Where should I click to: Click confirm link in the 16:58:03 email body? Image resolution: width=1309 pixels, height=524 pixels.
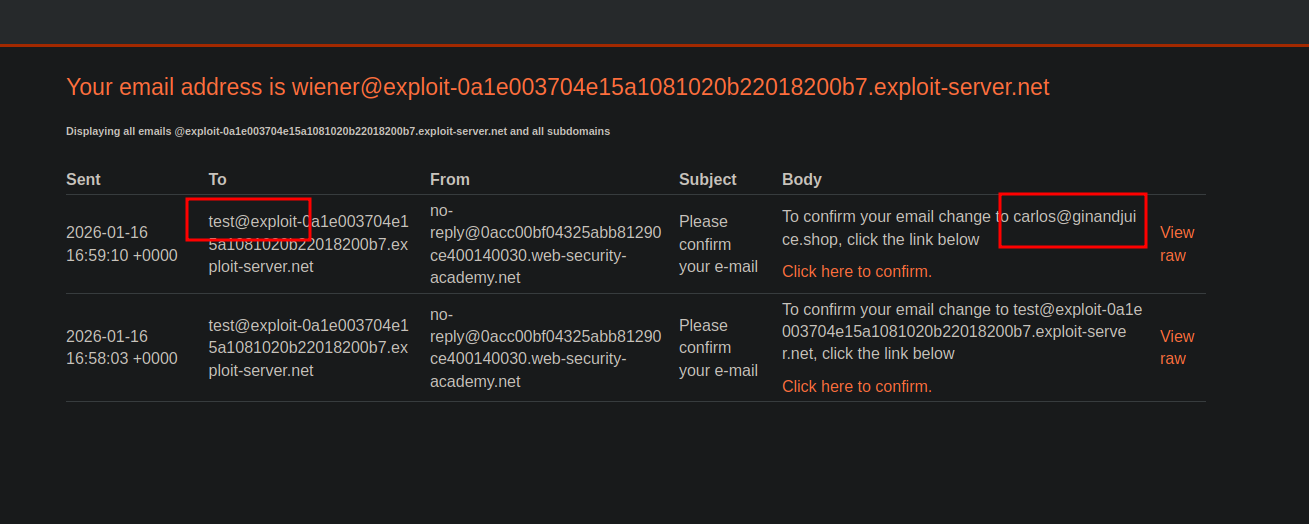click(x=856, y=386)
